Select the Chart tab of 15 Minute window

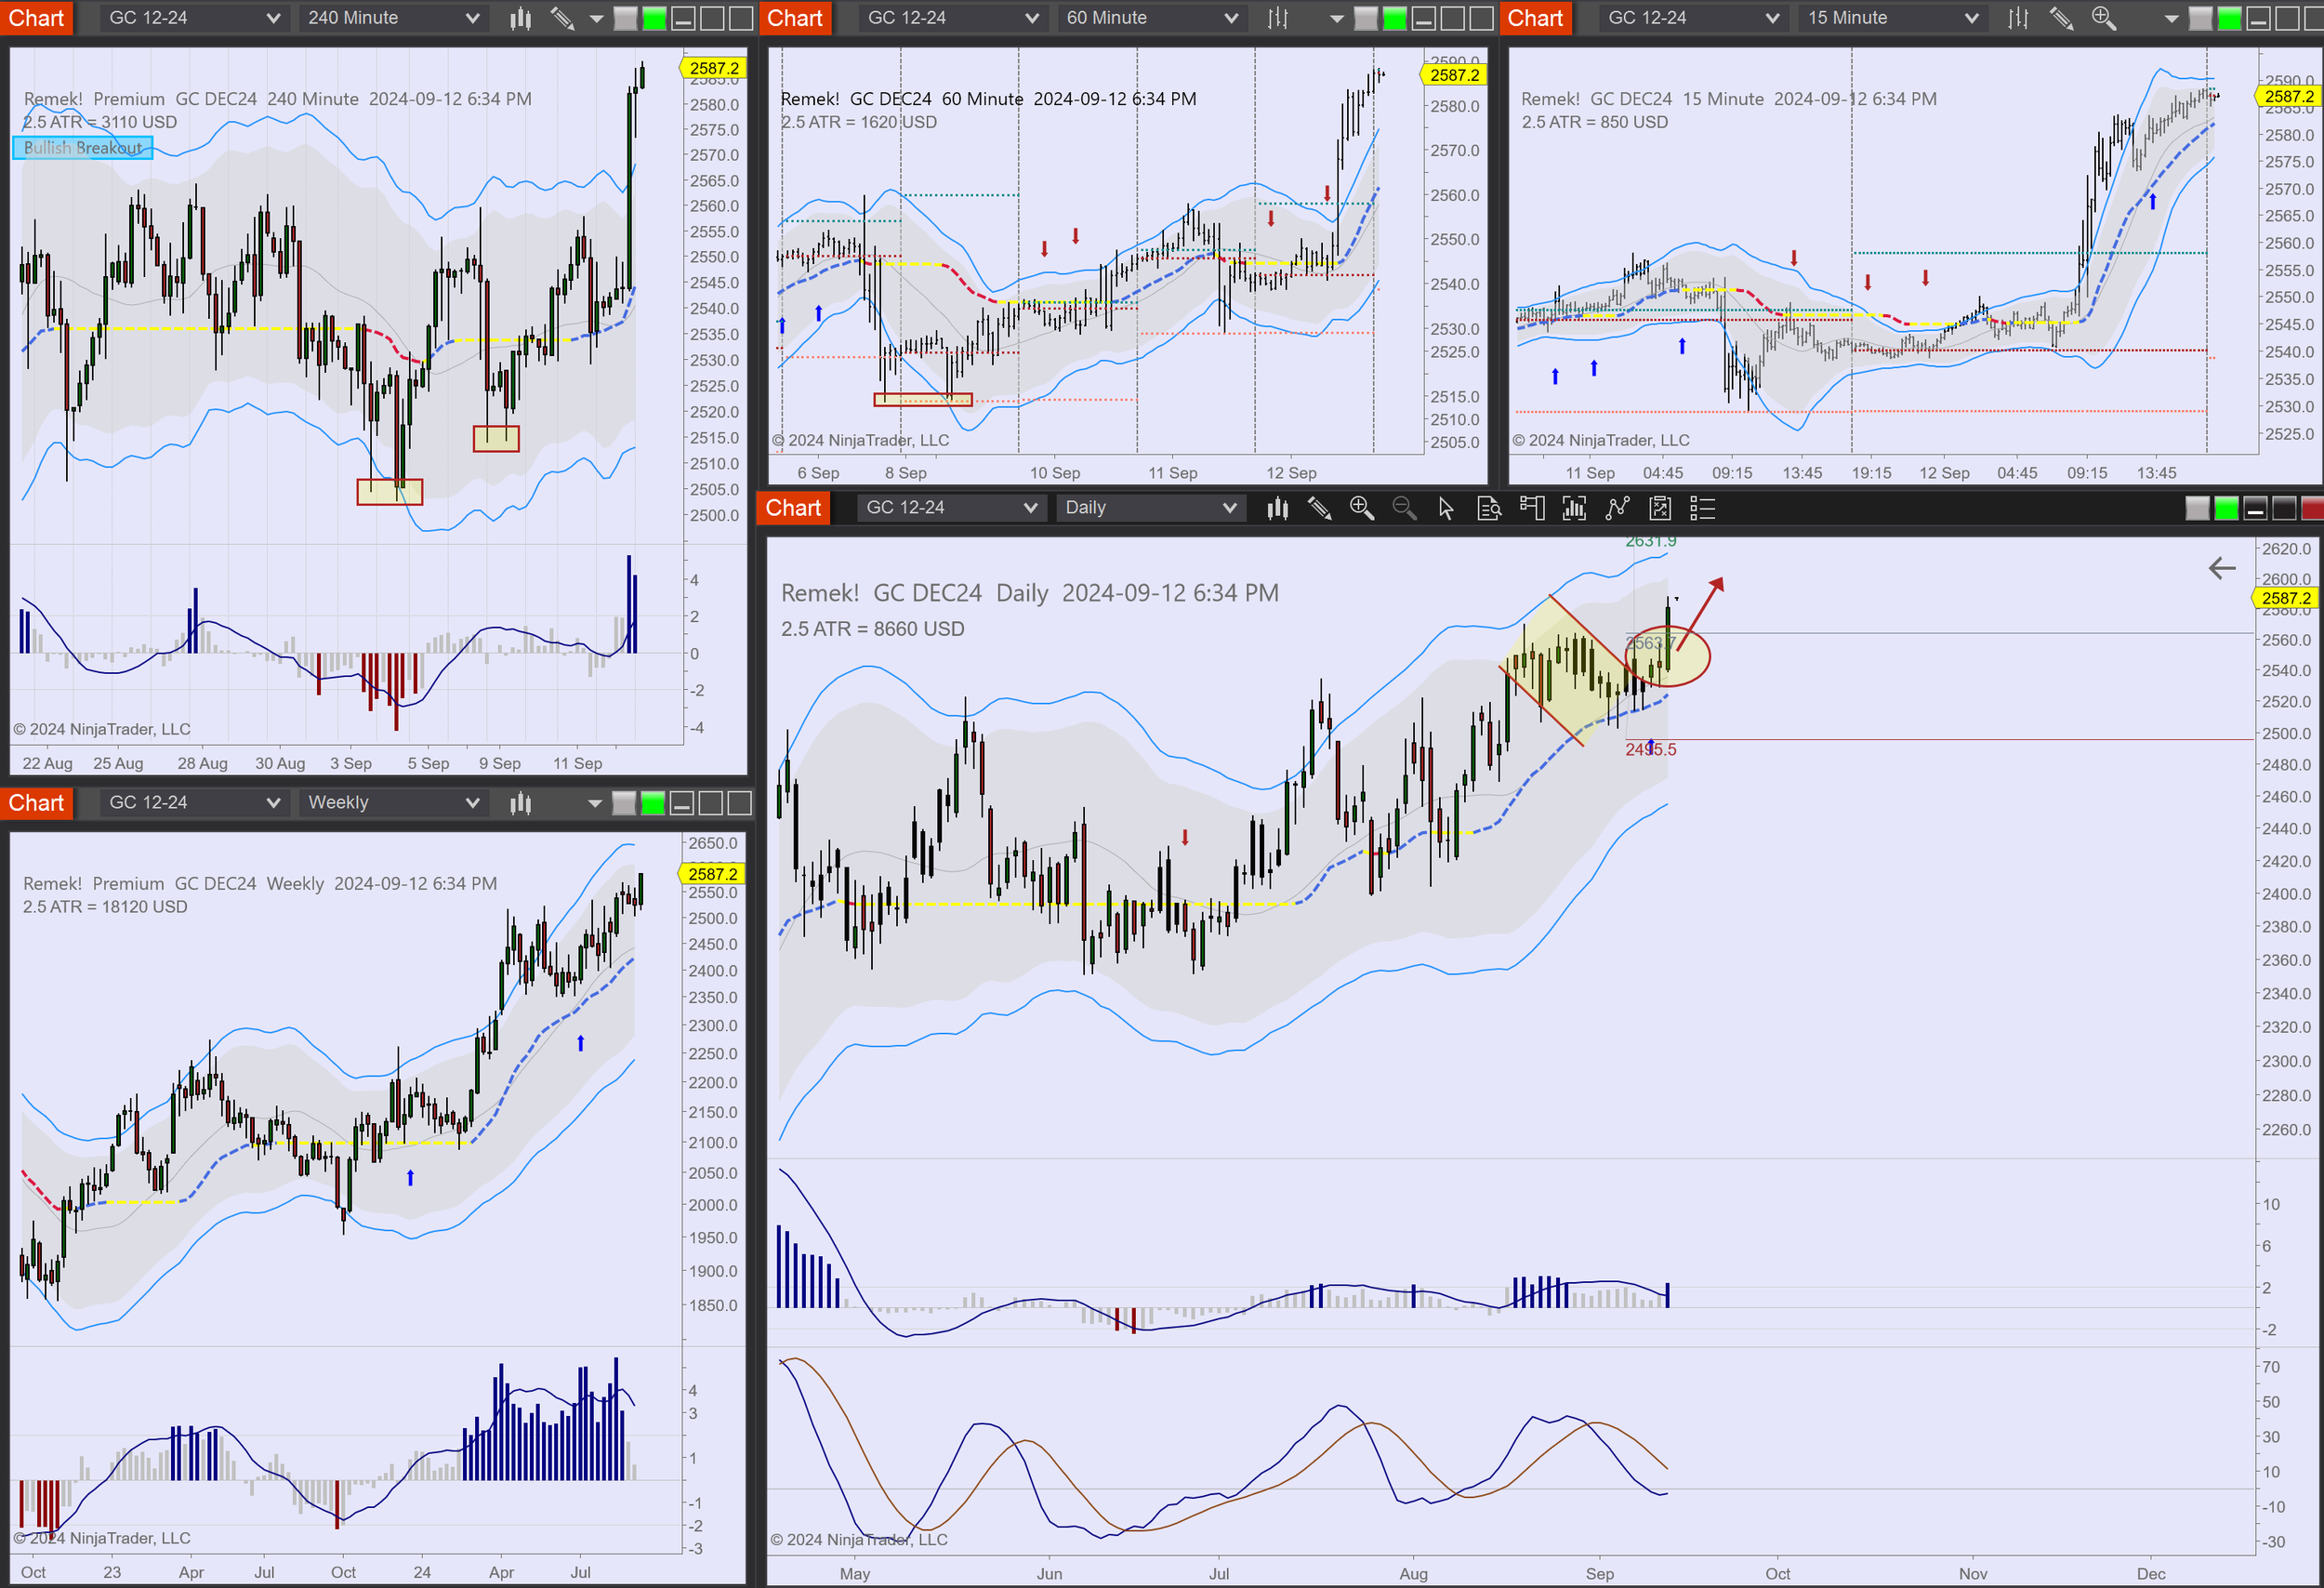tap(1535, 18)
